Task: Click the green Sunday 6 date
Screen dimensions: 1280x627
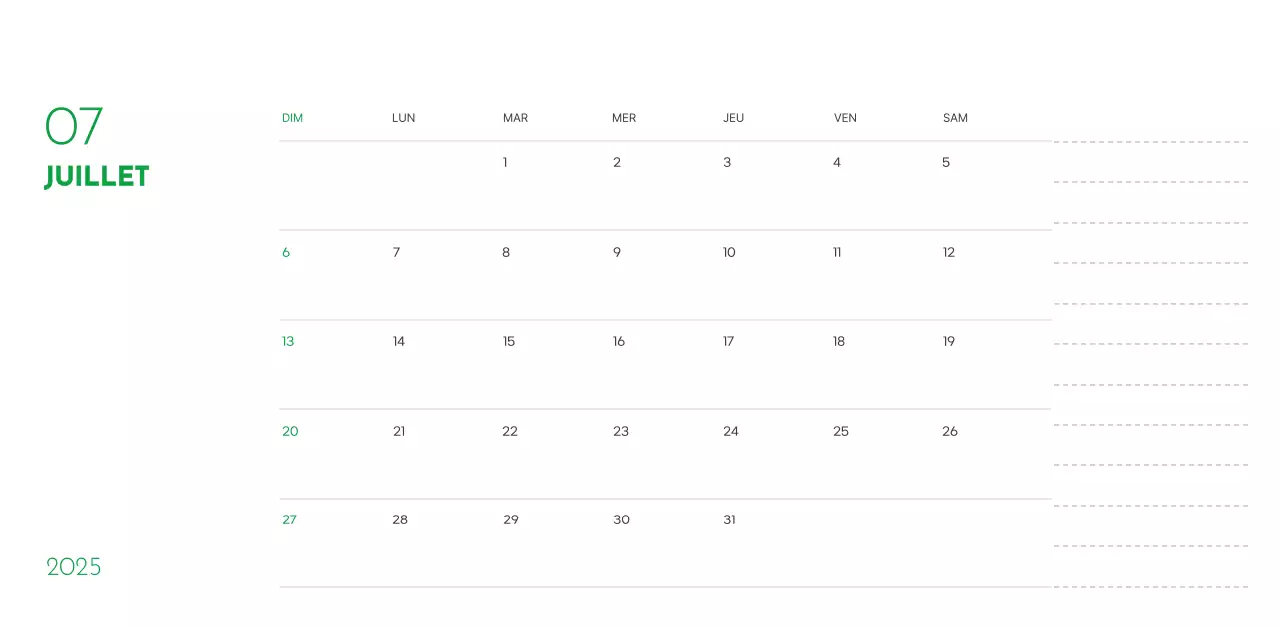Action: tap(286, 253)
